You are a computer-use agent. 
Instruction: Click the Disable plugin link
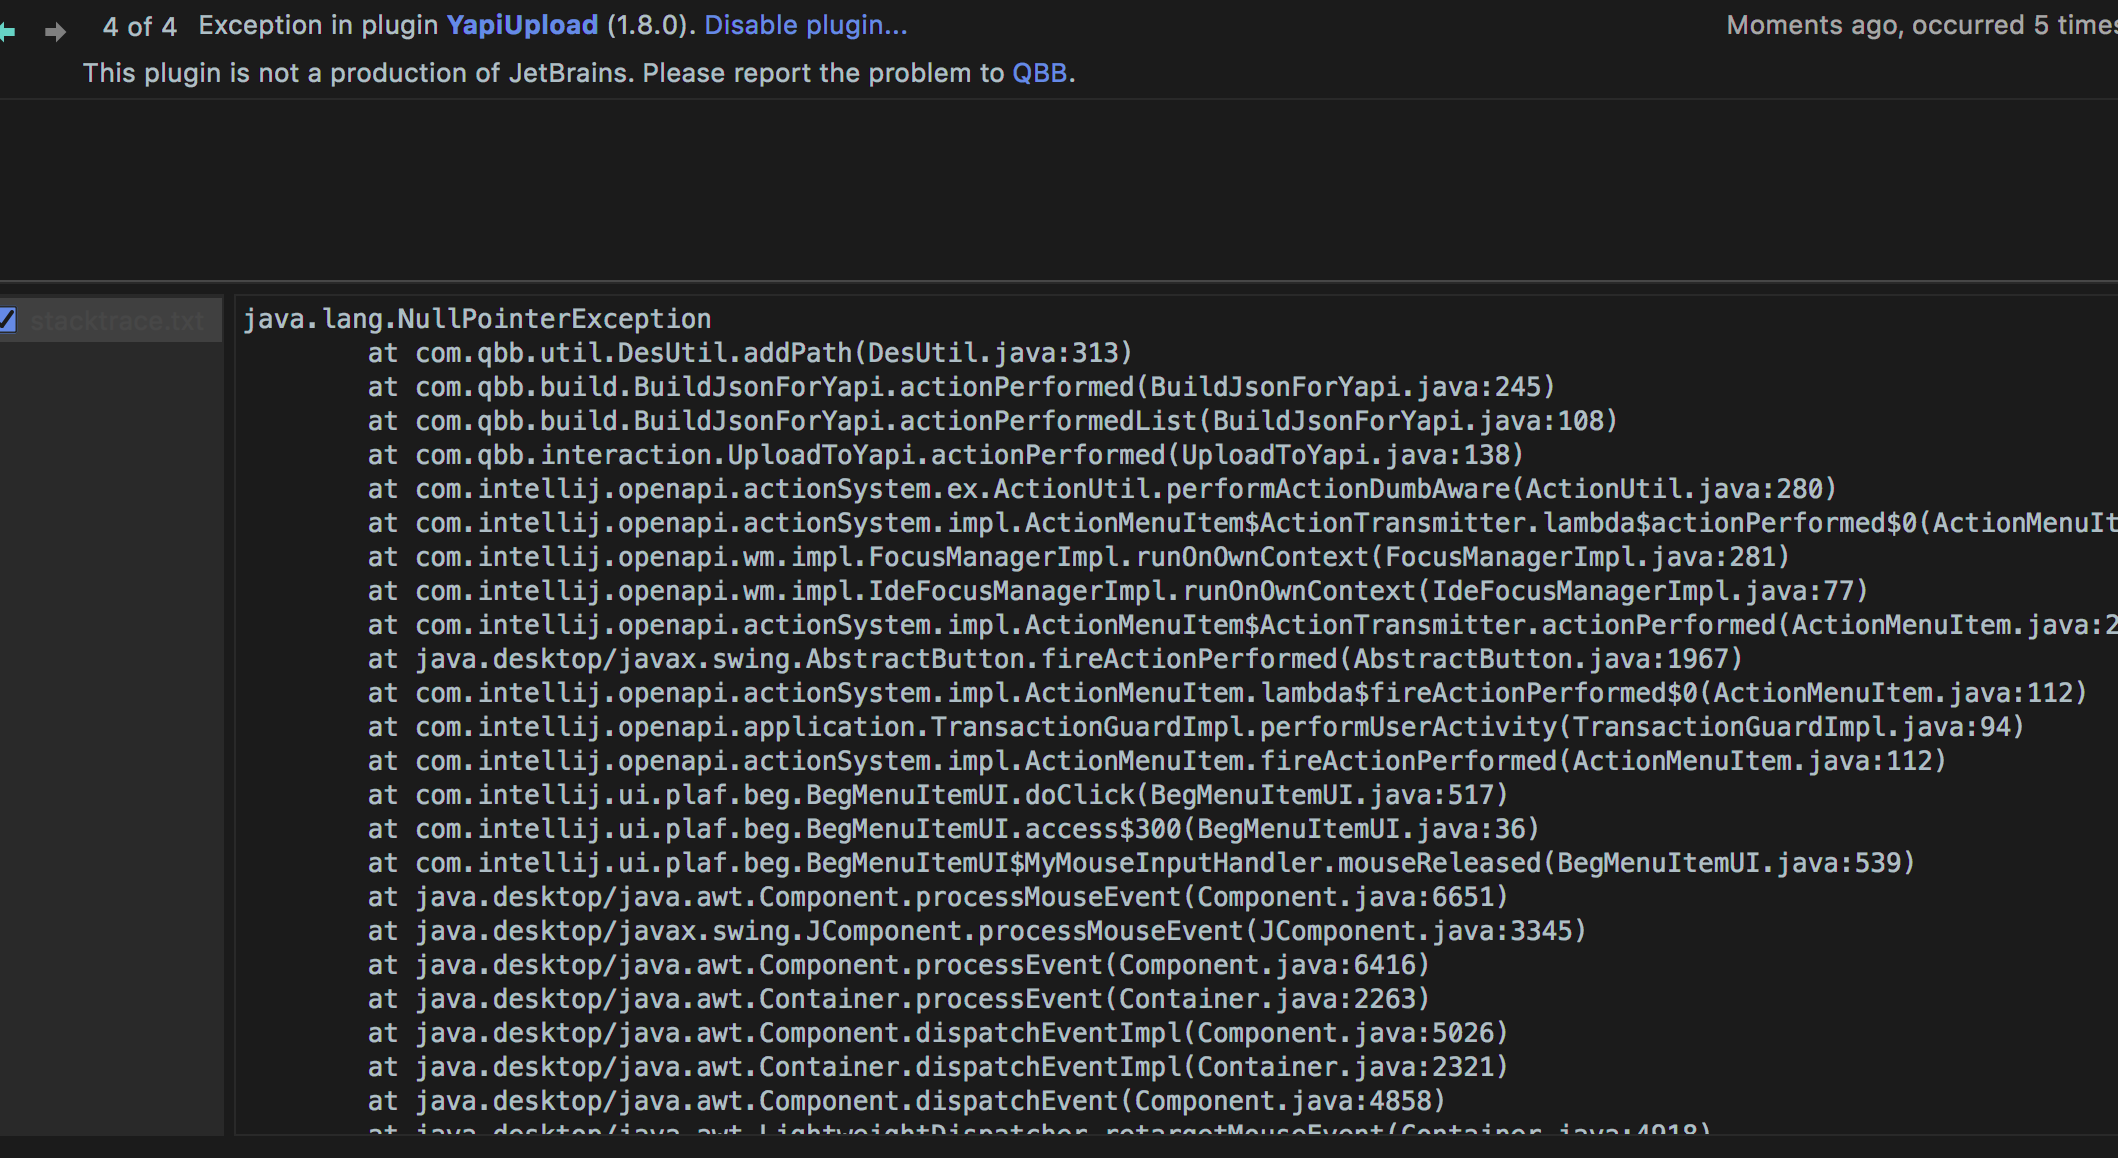click(x=805, y=25)
